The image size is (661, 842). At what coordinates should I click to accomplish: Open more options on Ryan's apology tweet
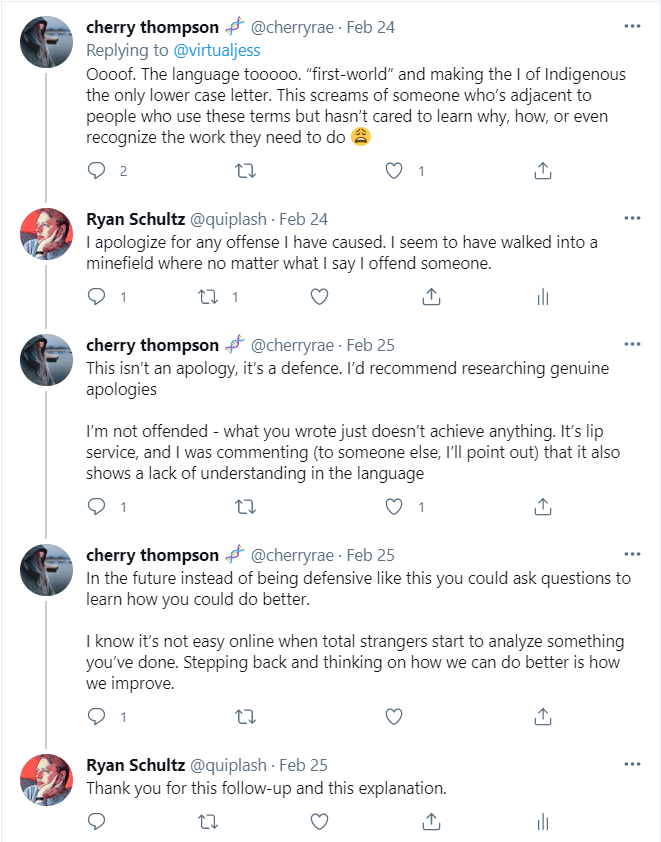pyautogui.click(x=632, y=218)
